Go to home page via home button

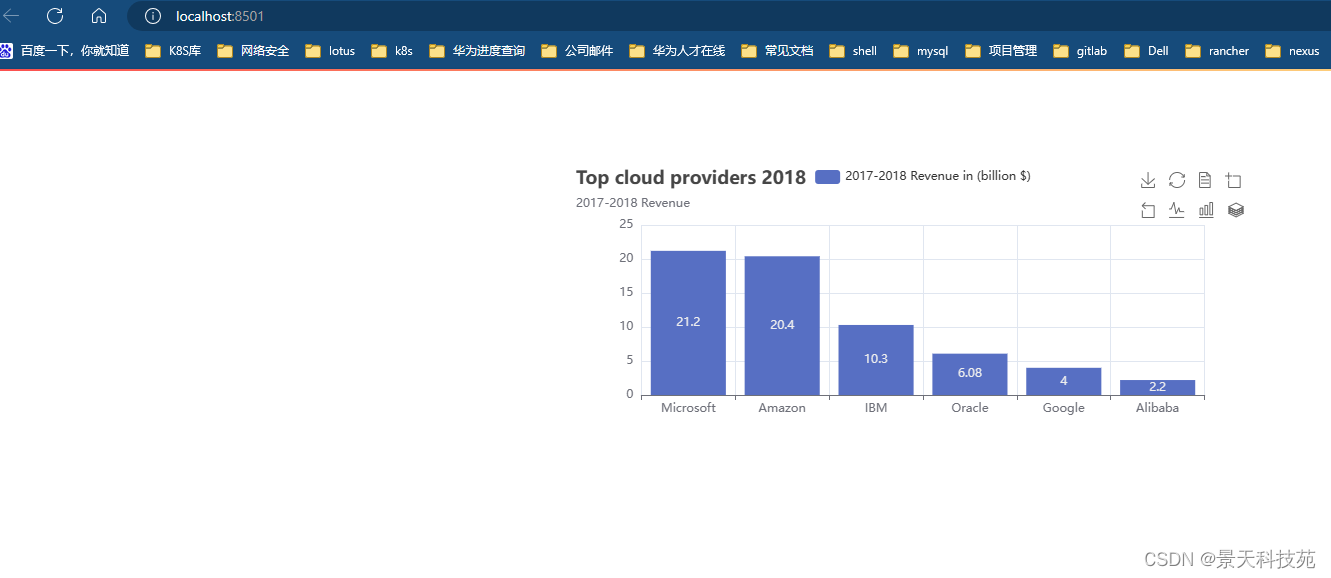pos(98,16)
